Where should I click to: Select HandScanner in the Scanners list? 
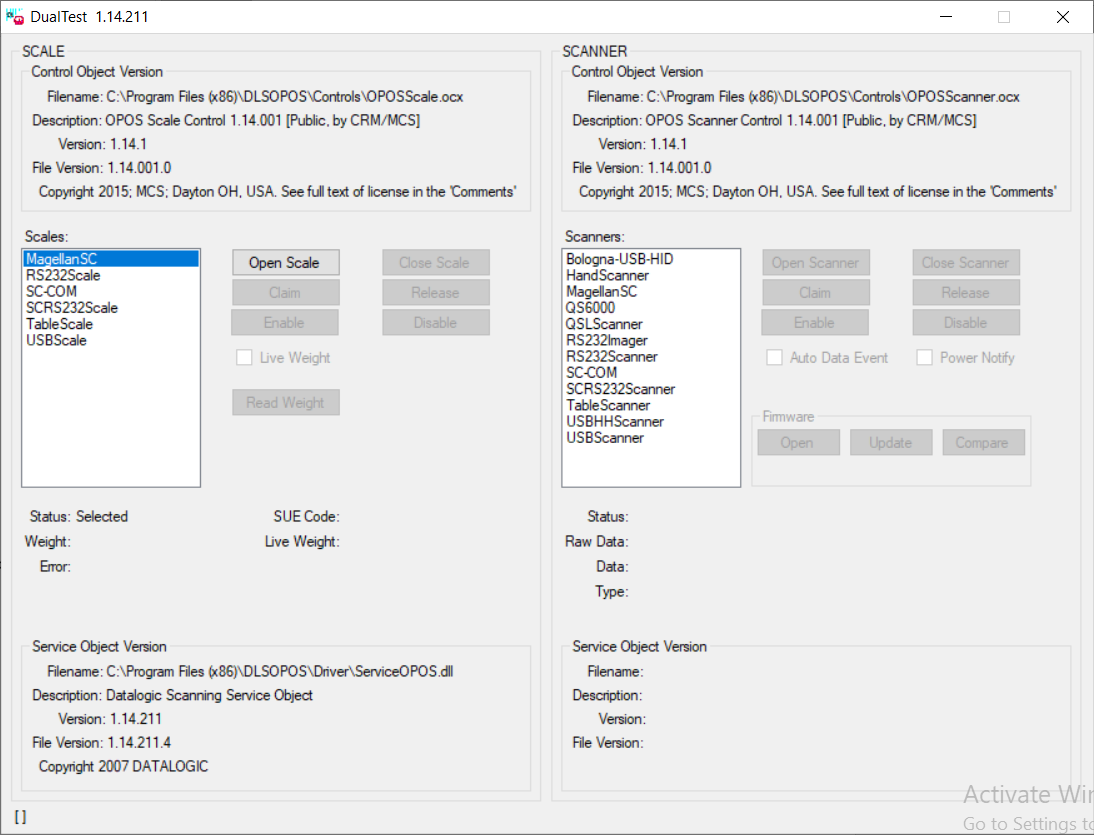point(607,275)
